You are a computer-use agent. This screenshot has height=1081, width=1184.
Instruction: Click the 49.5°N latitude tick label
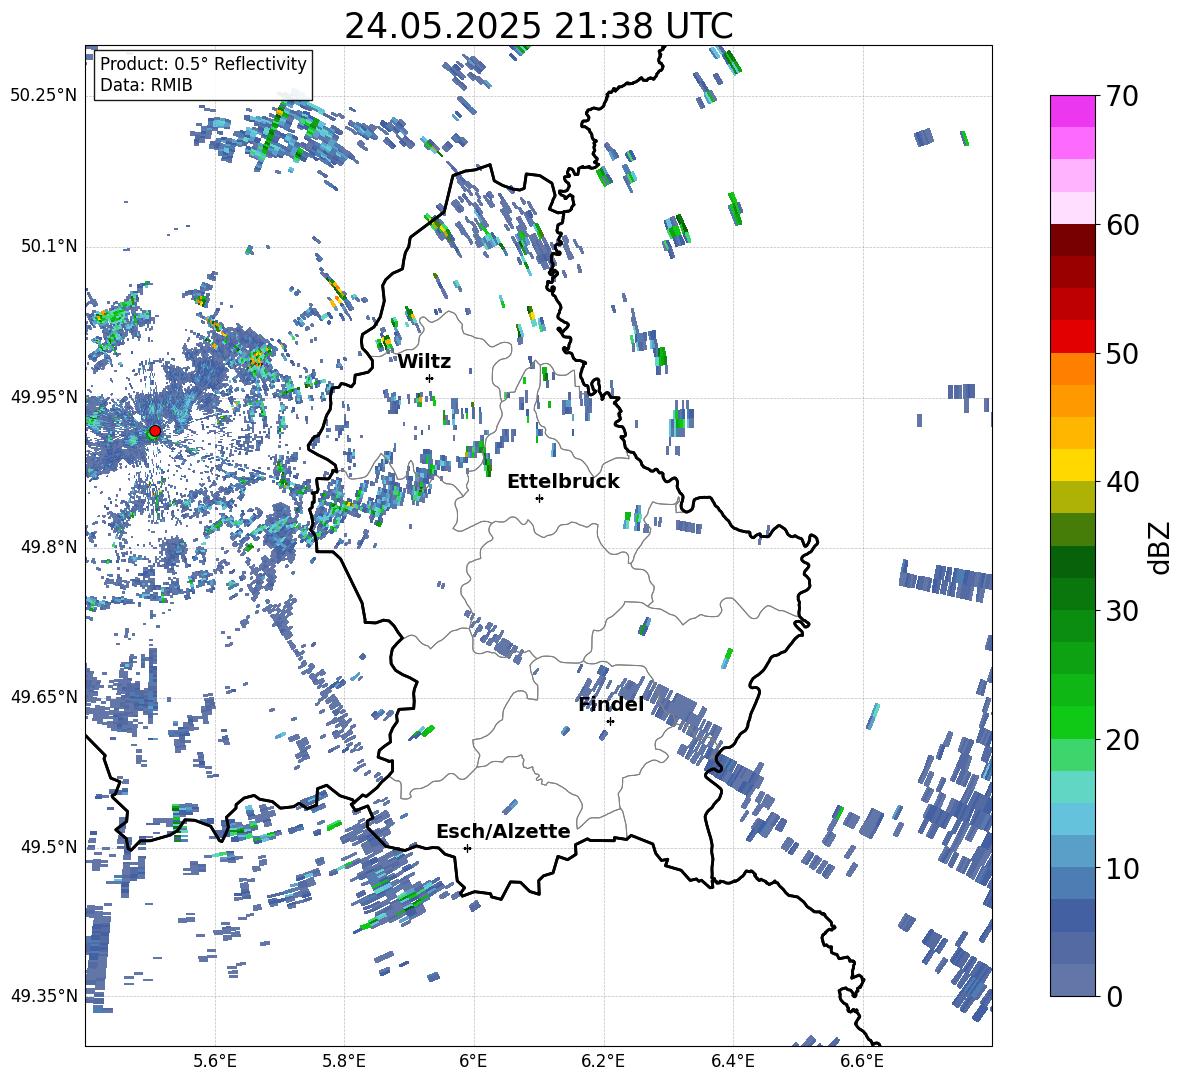coord(48,846)
